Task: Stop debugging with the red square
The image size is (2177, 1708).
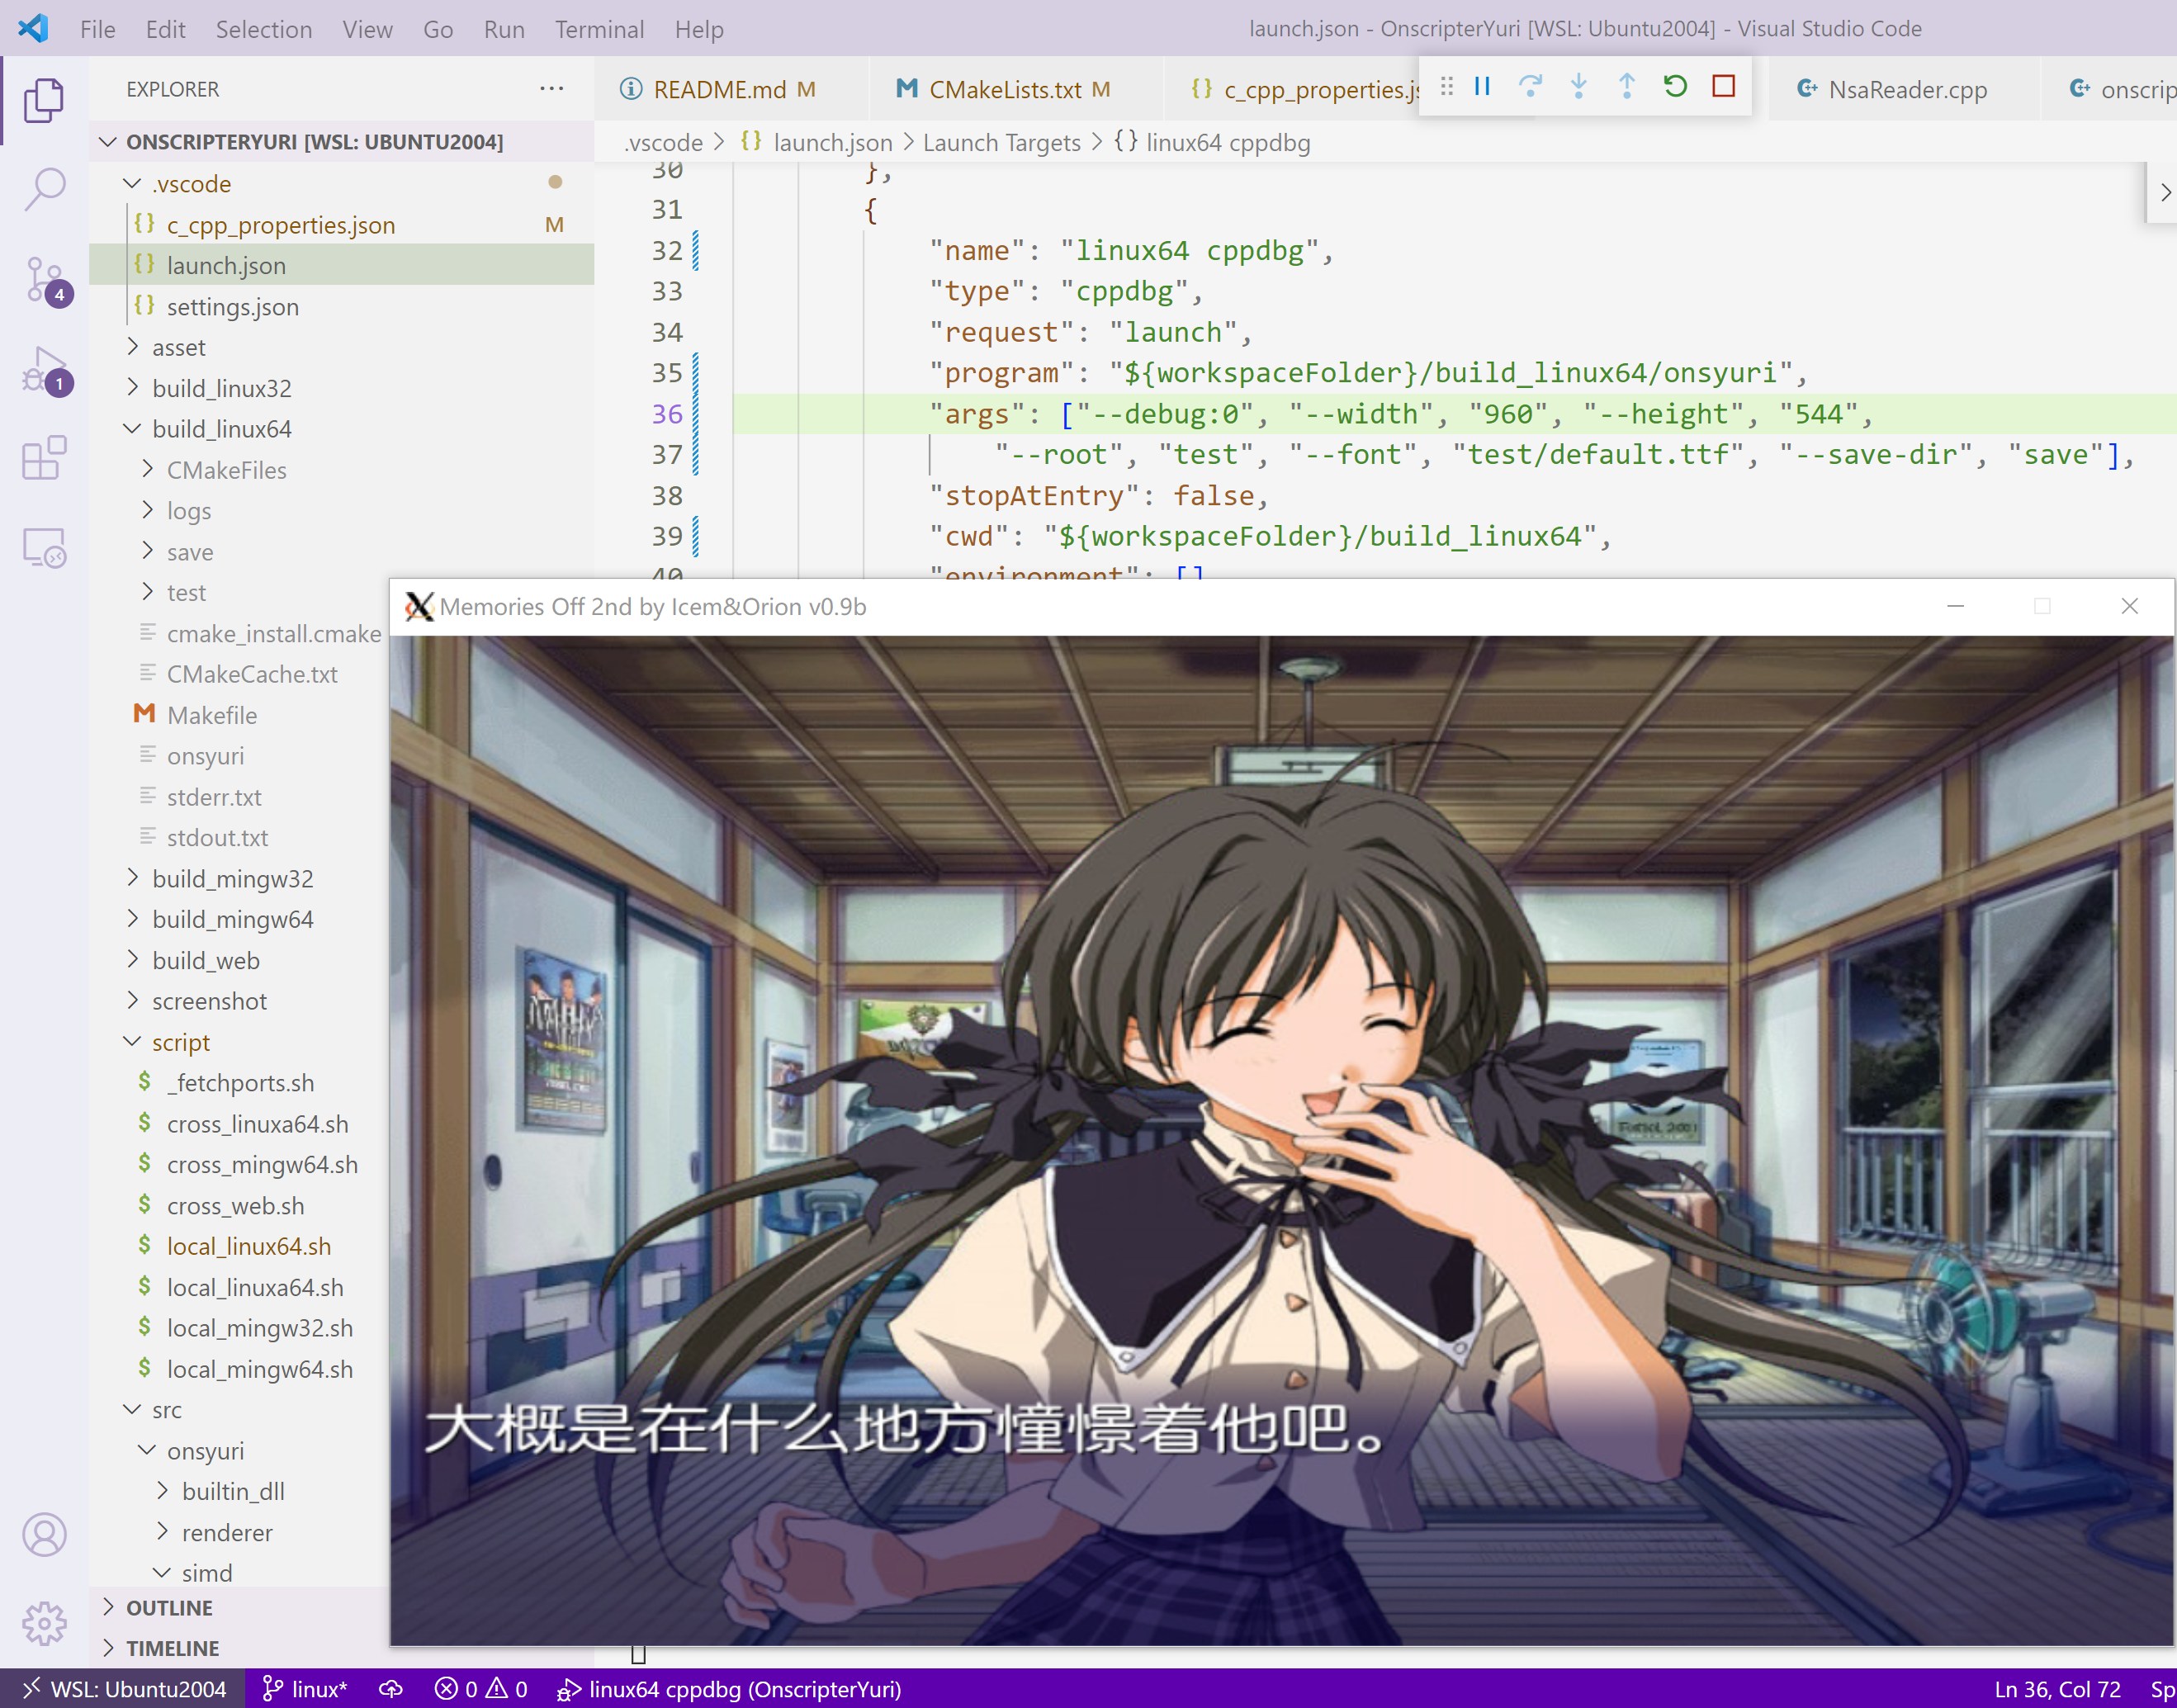Action: point(1723,87)
